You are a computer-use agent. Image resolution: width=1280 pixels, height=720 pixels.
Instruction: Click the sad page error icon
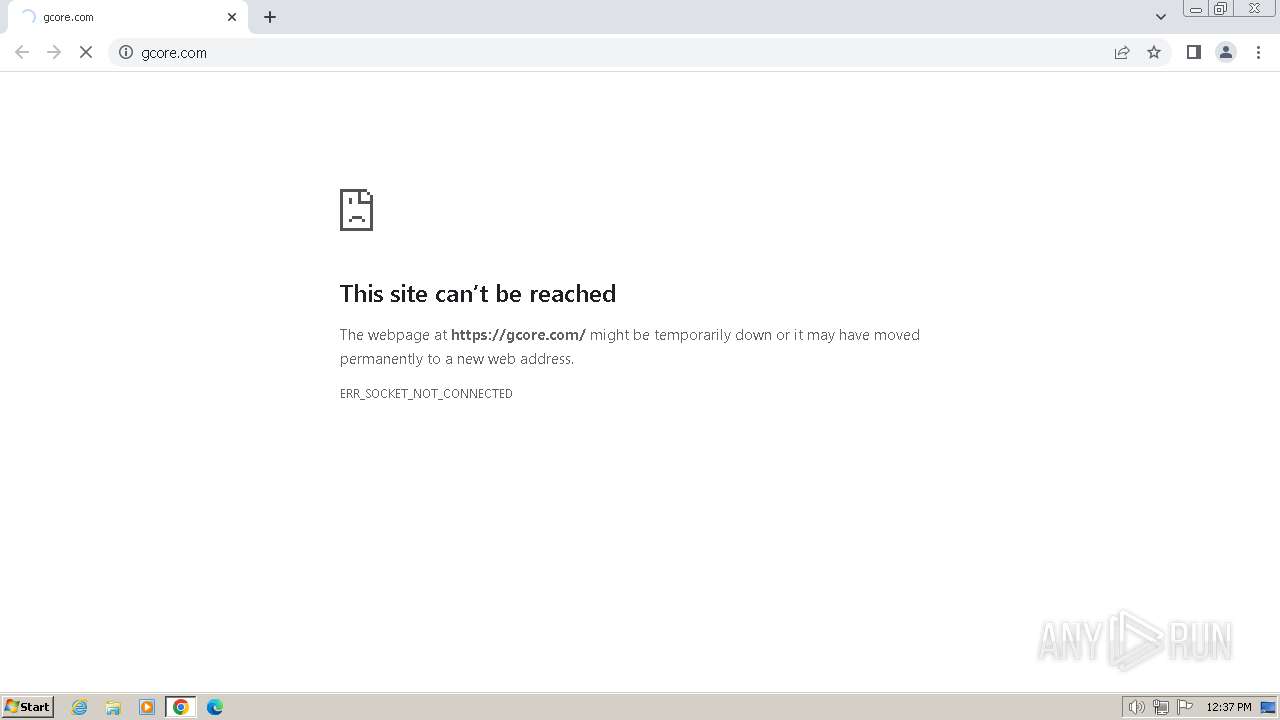click(356, 210)
